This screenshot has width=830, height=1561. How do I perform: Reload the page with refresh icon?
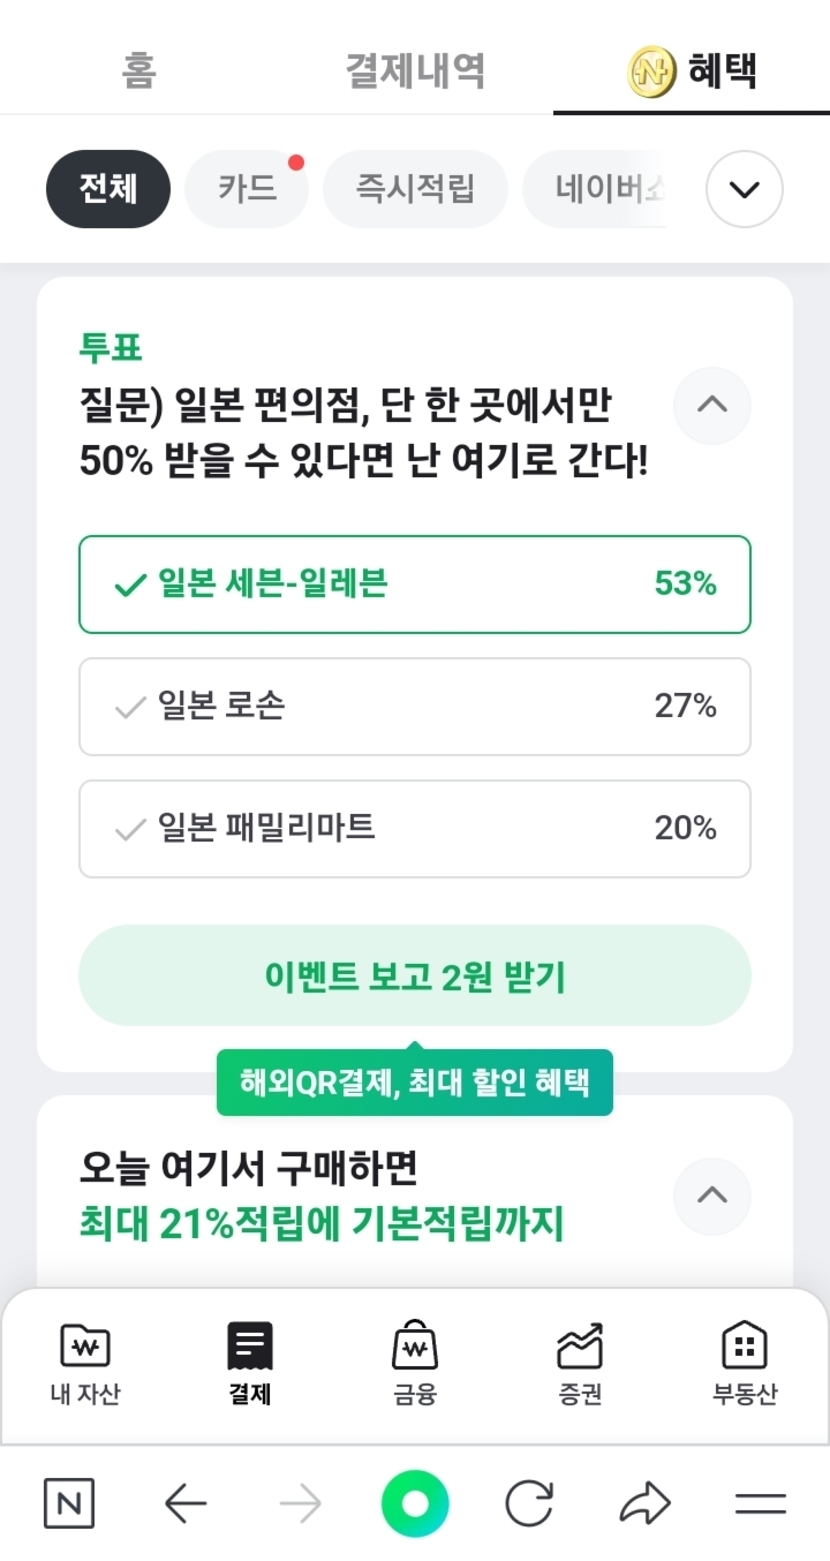pos(529,1503)
